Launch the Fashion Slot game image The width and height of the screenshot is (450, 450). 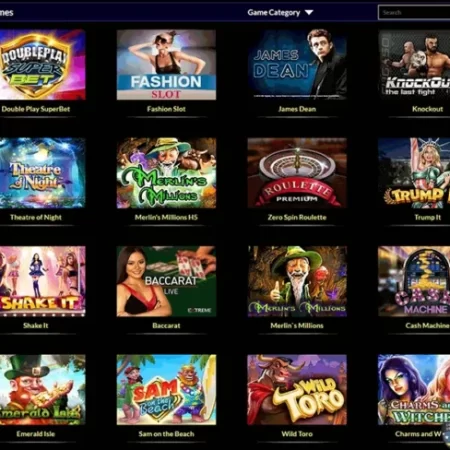click(166, 65)
